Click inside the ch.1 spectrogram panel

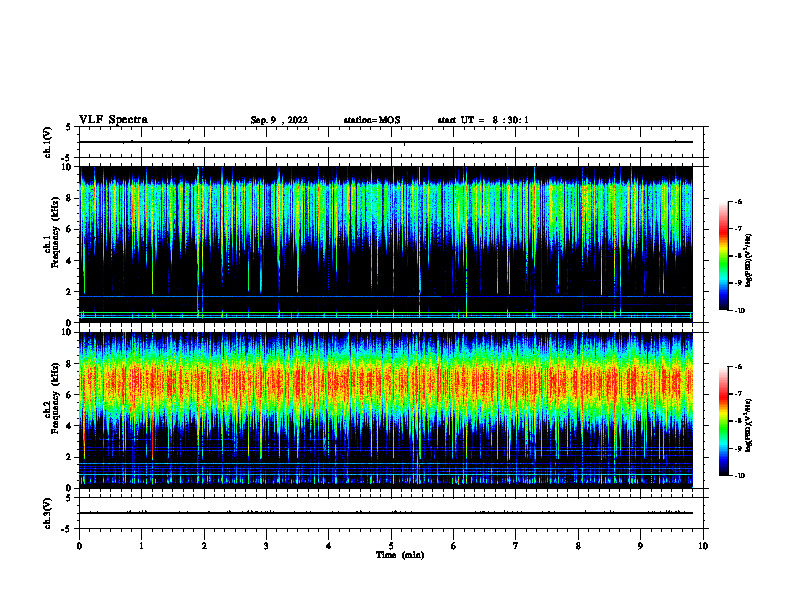click(386, 244)
